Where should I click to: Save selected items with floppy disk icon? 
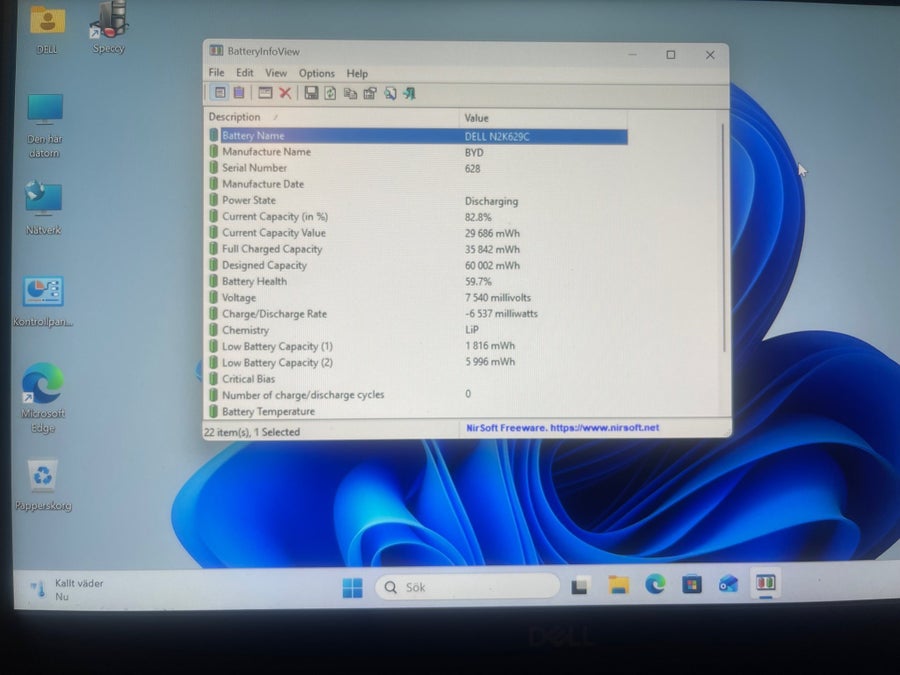click(311, 93)
